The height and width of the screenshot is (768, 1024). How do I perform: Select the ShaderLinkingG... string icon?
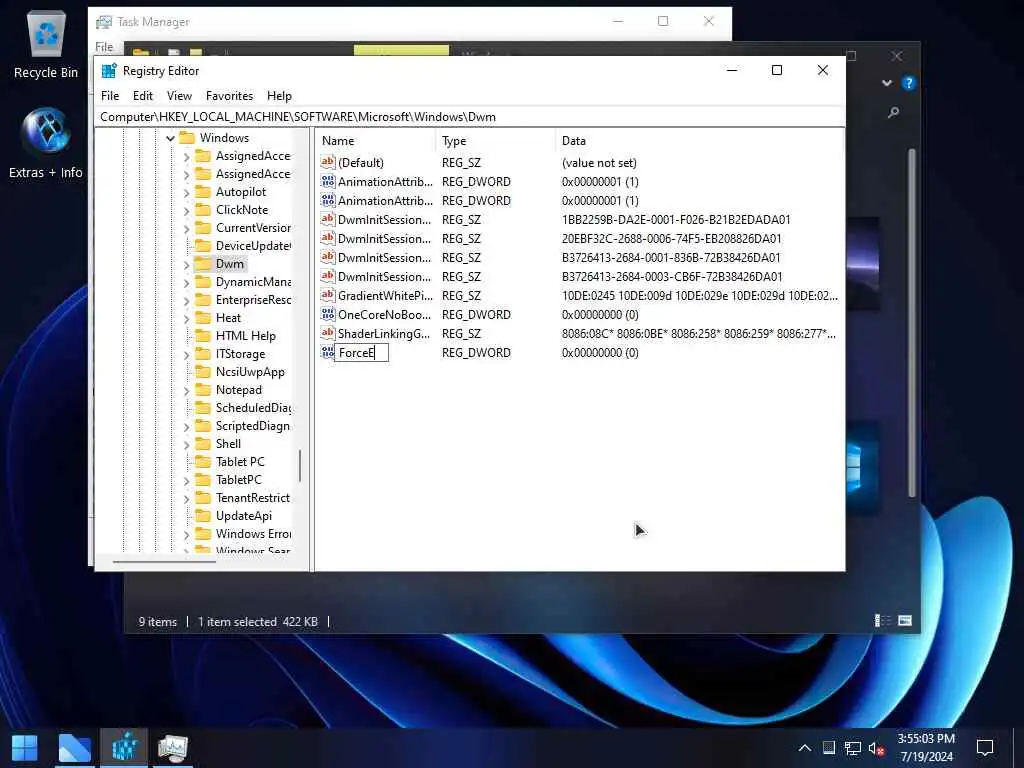(x=328, y=333)
